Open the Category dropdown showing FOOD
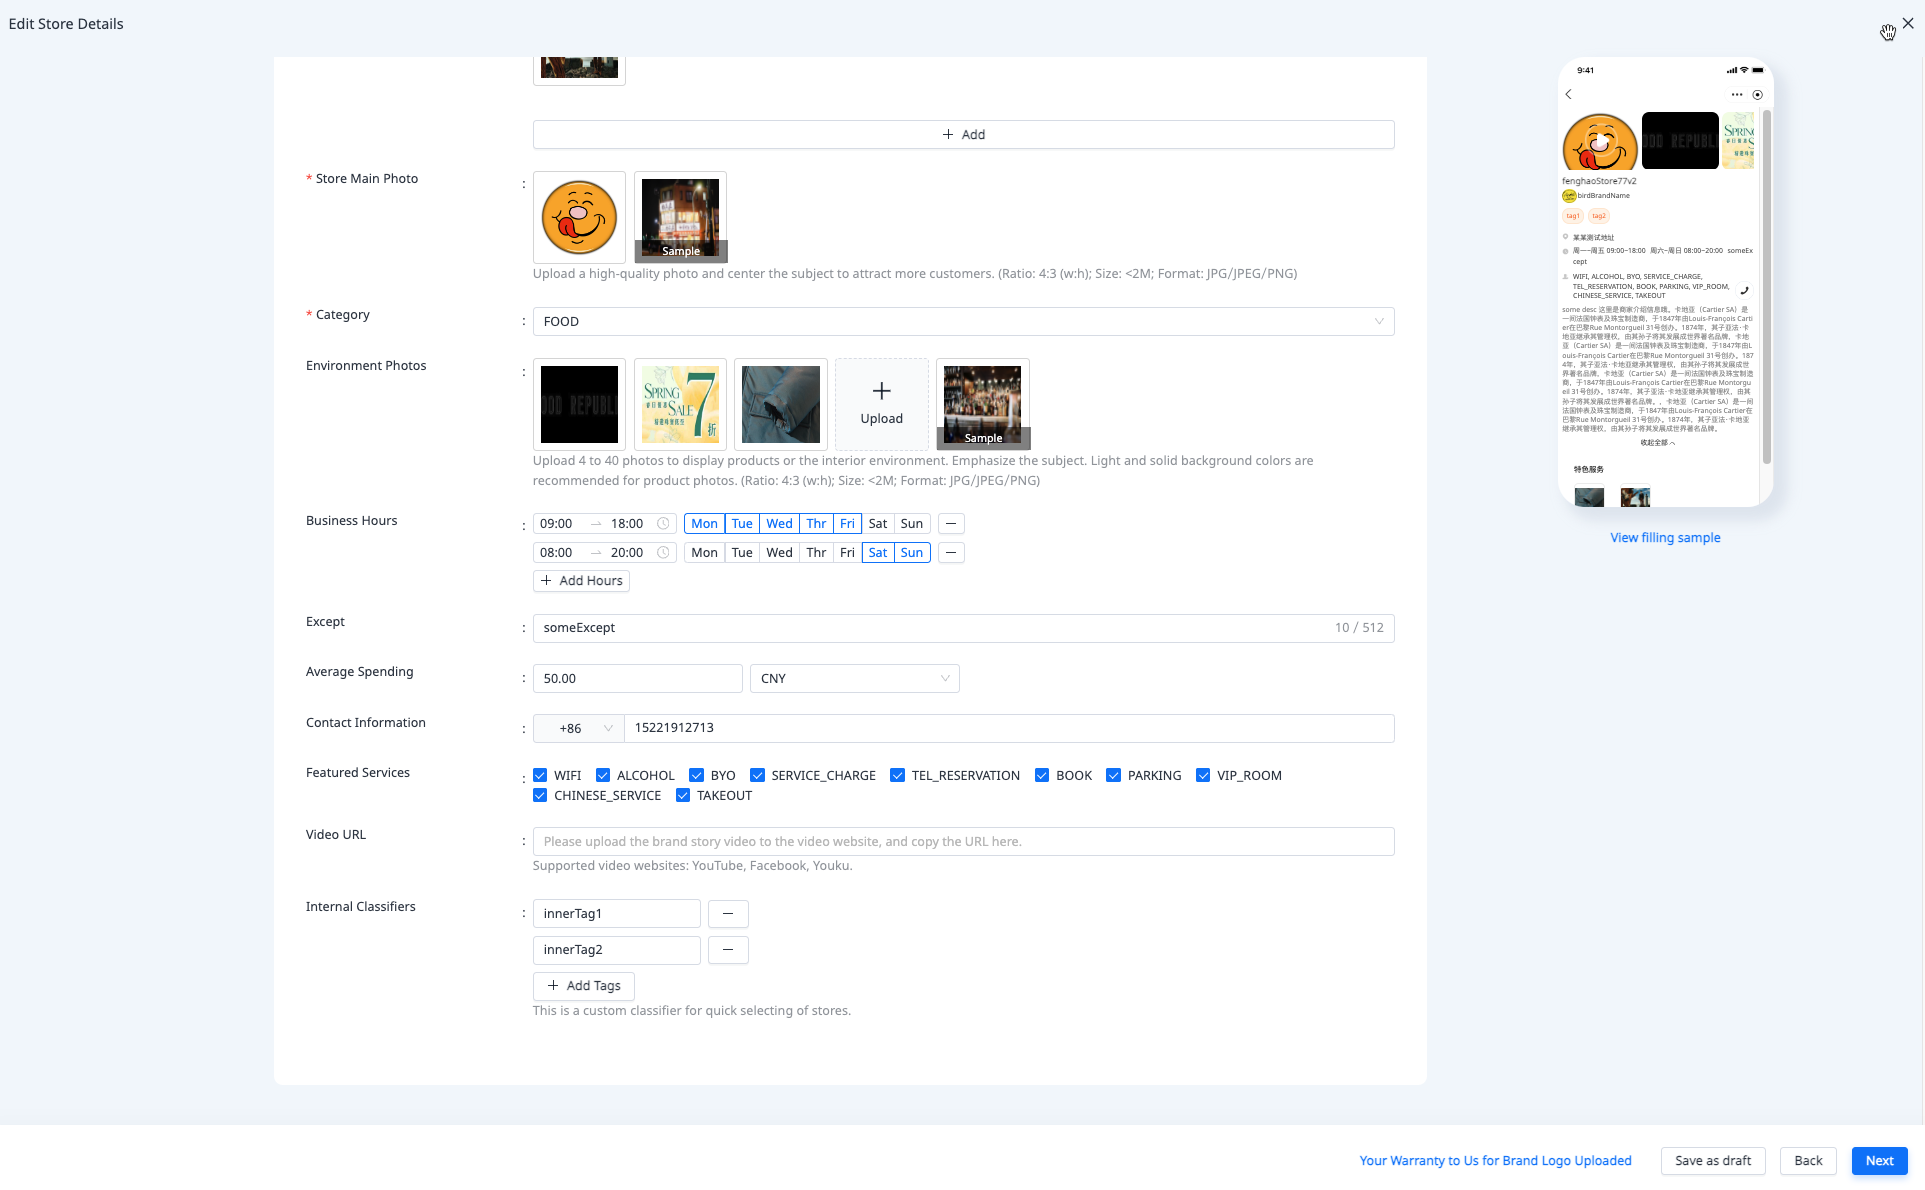The image size is (1925, 1190). pyautogui.click(x=963, y=322)
